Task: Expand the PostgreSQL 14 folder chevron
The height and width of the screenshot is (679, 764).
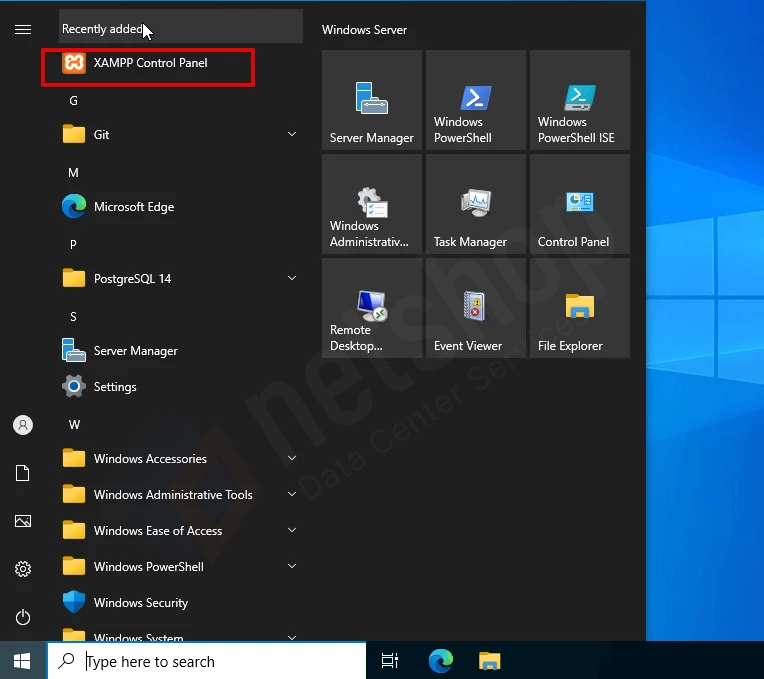Action: tap(292, 278)
